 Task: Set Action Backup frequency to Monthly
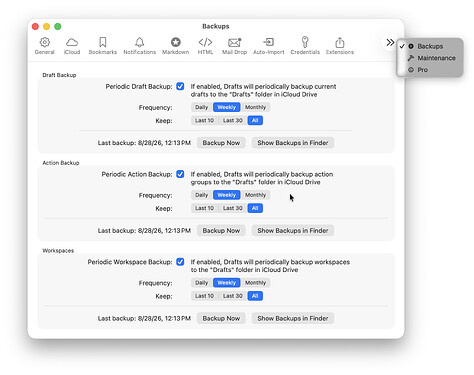[x=256, y=195]
